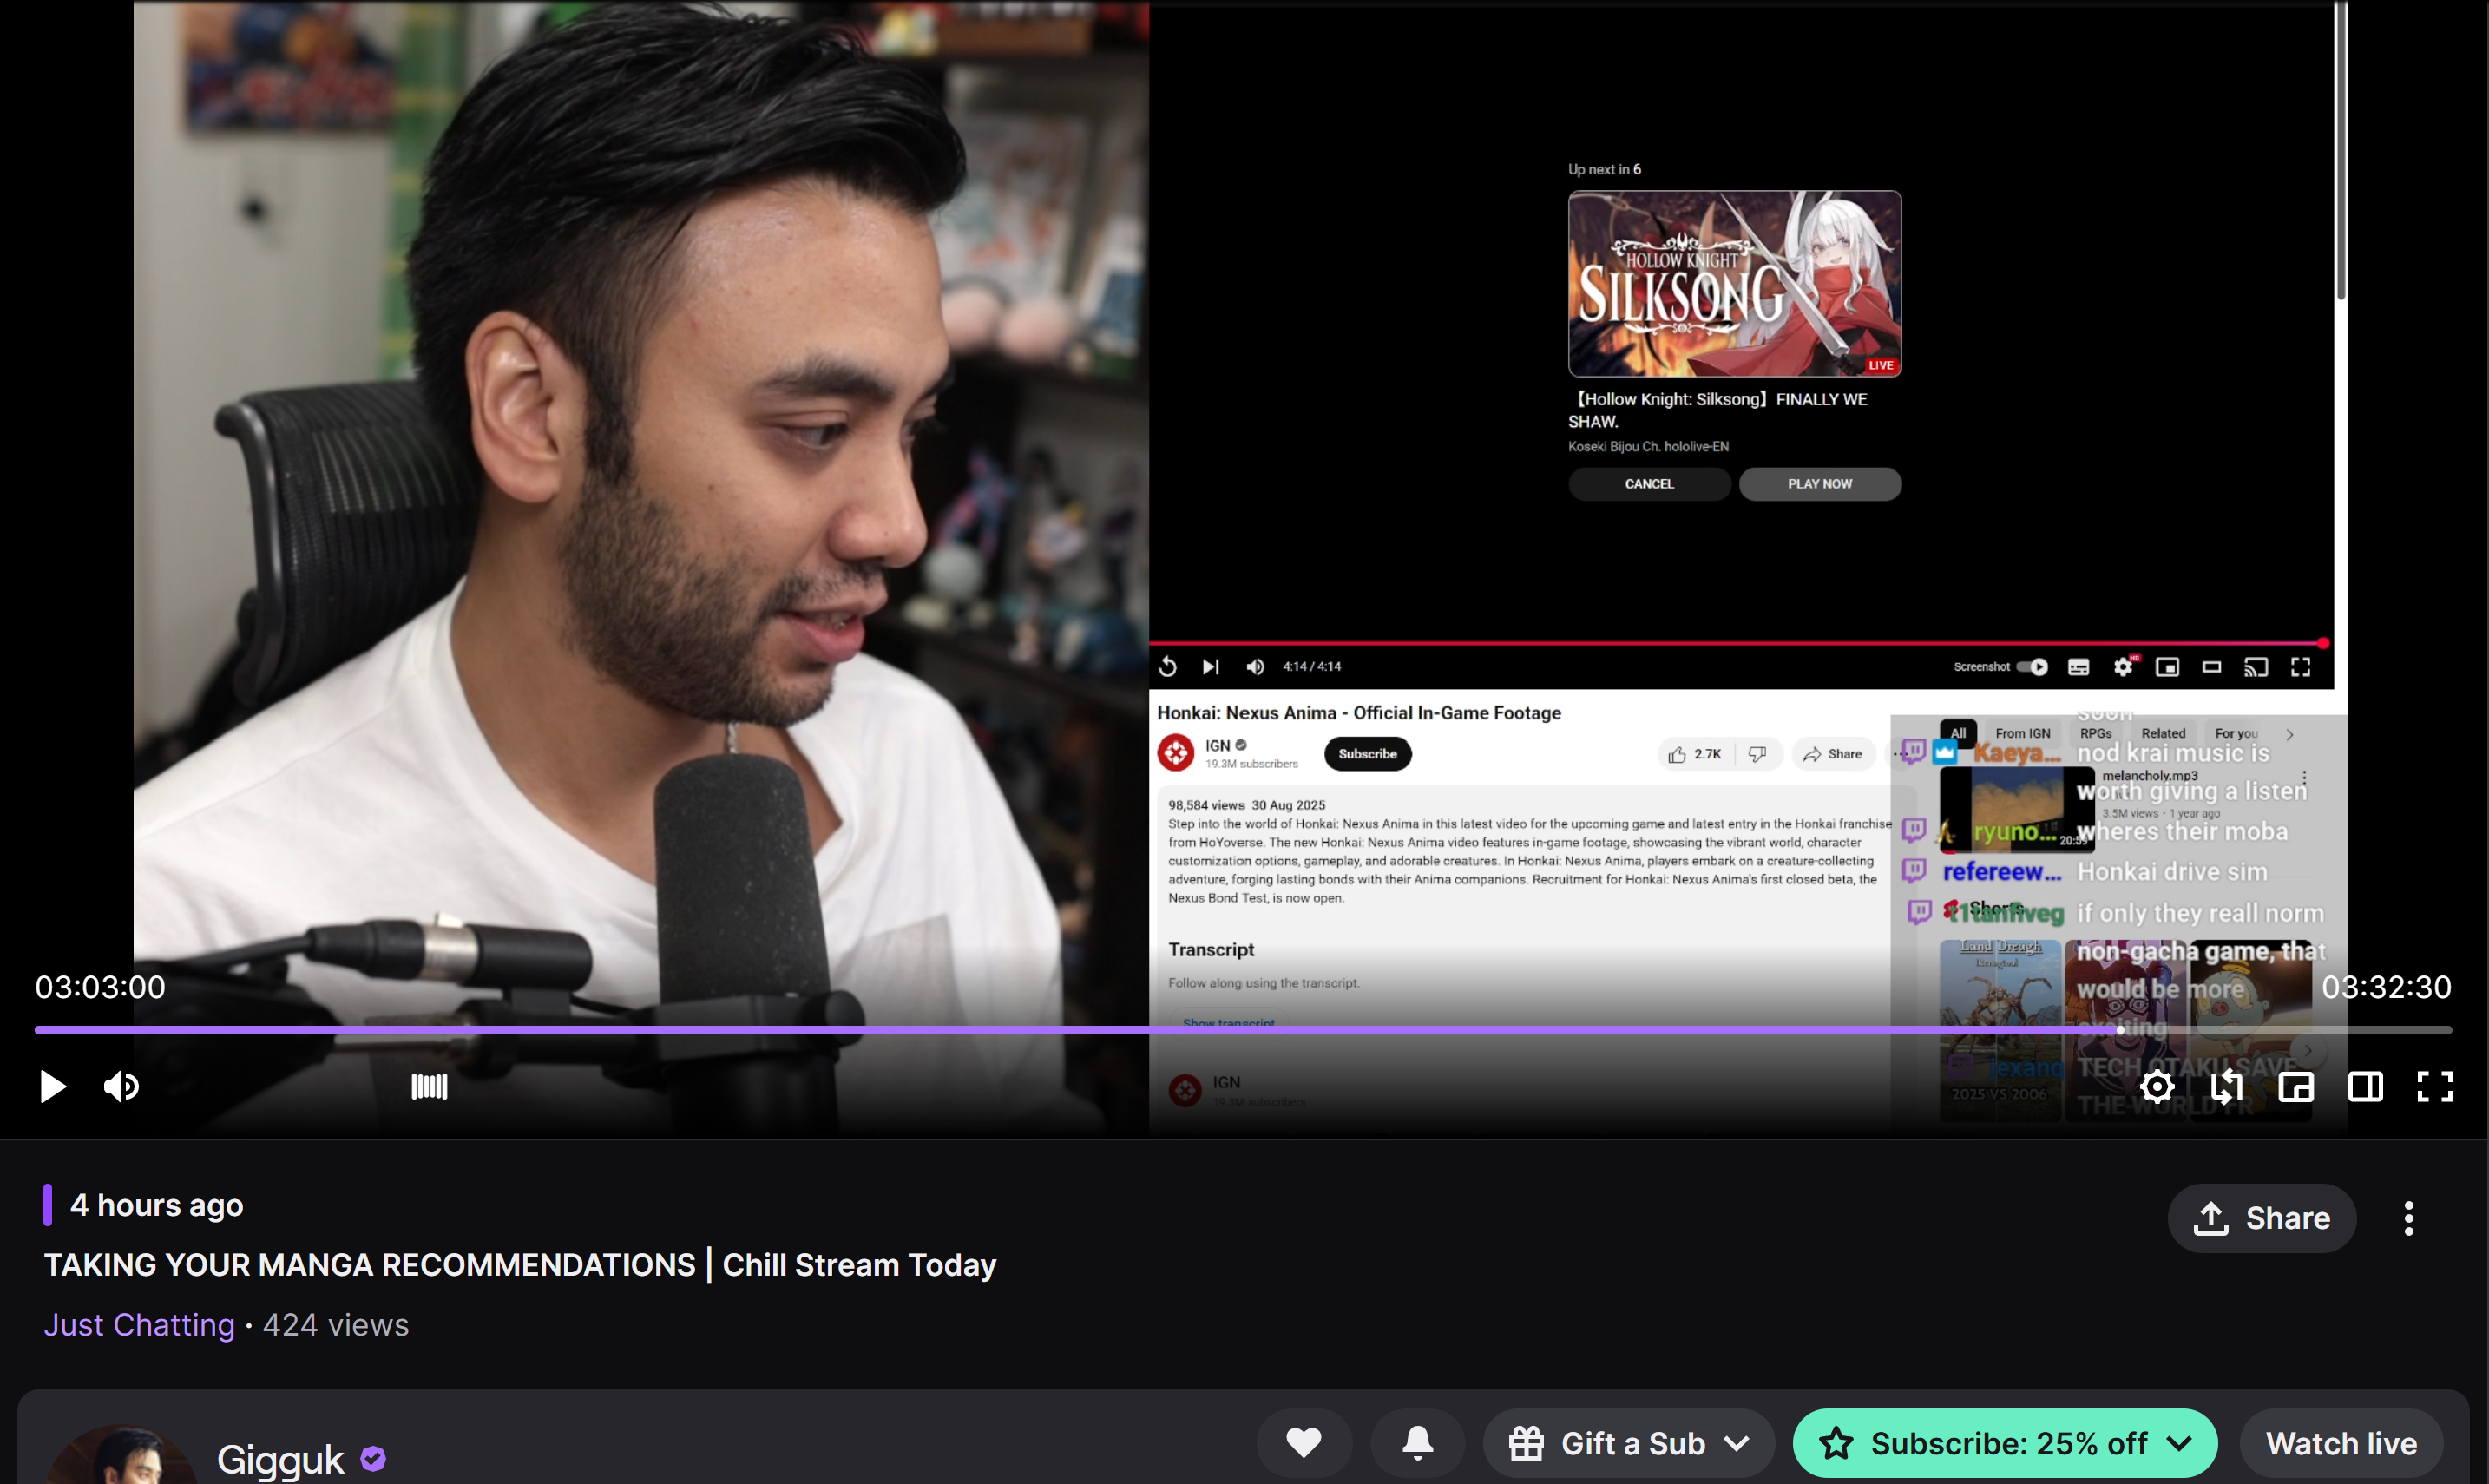Click the 4 hours ago timestamp
Image resolution: width=2489 pixels, height=1484 pixels.
point(156,1205)
